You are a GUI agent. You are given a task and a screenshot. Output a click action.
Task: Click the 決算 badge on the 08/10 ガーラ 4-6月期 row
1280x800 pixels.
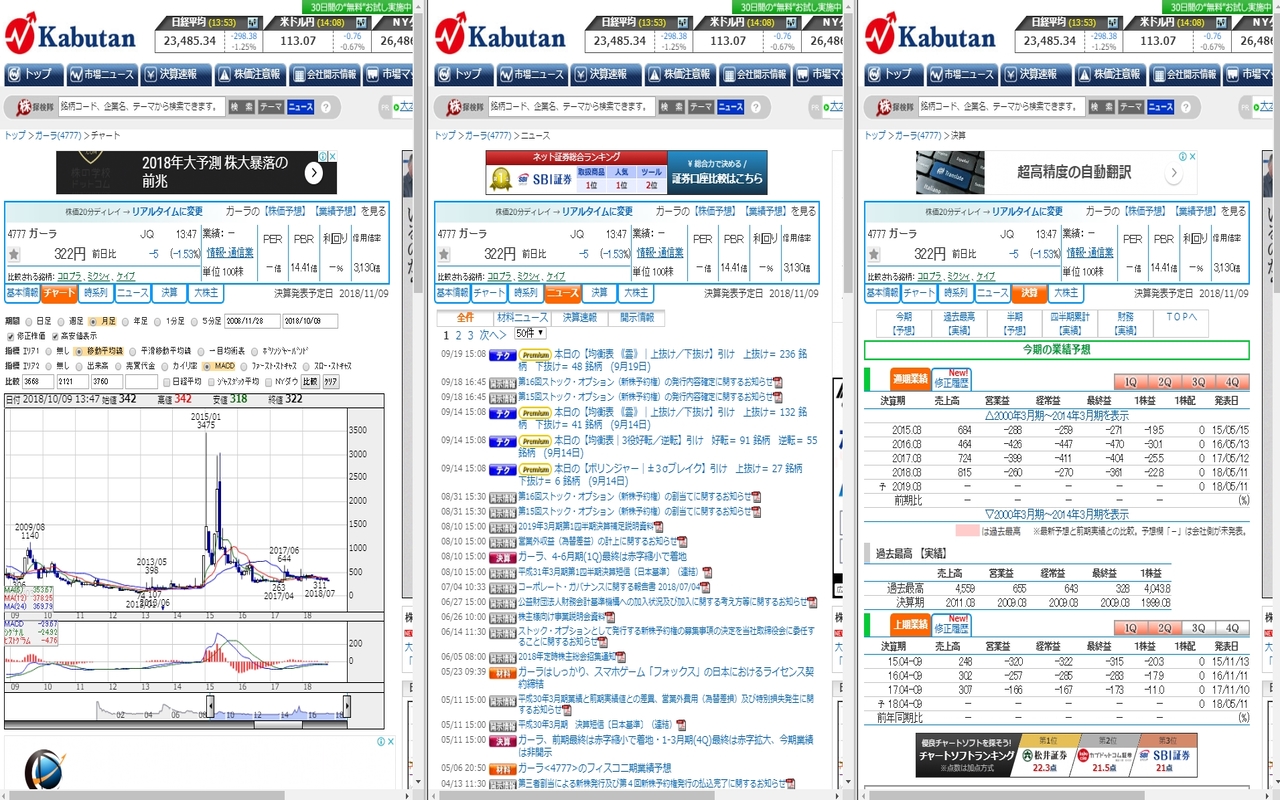tap(502, 557)
